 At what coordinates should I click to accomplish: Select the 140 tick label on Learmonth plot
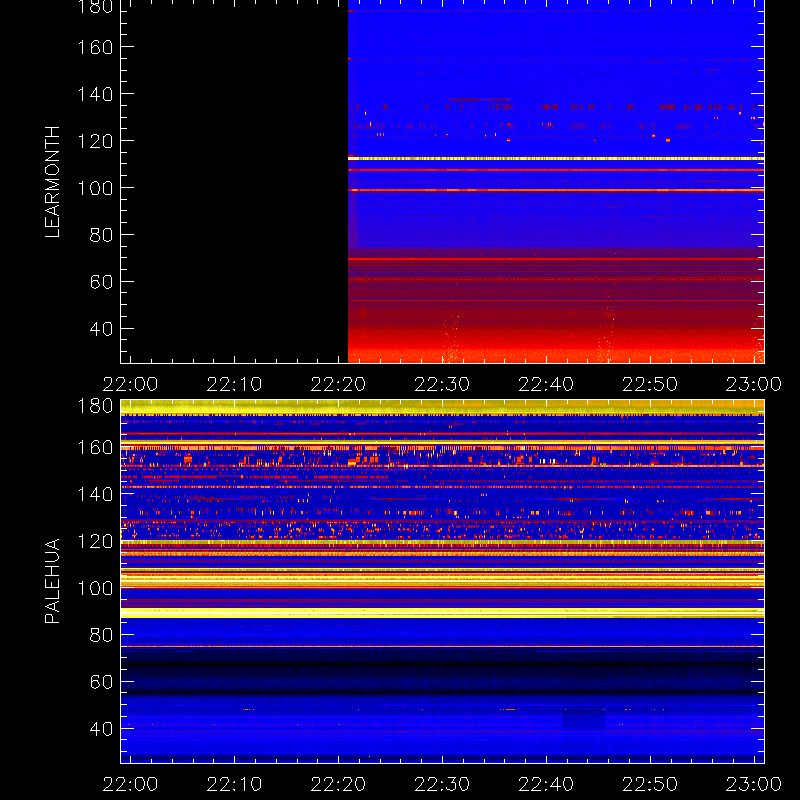95,94
